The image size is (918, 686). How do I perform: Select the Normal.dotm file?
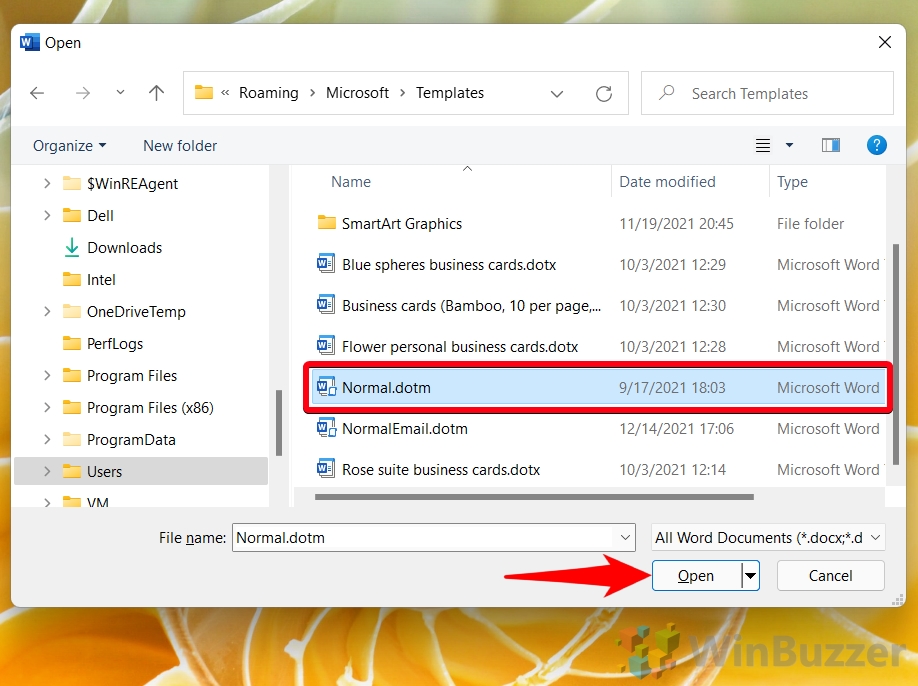[x=598, y=387]
